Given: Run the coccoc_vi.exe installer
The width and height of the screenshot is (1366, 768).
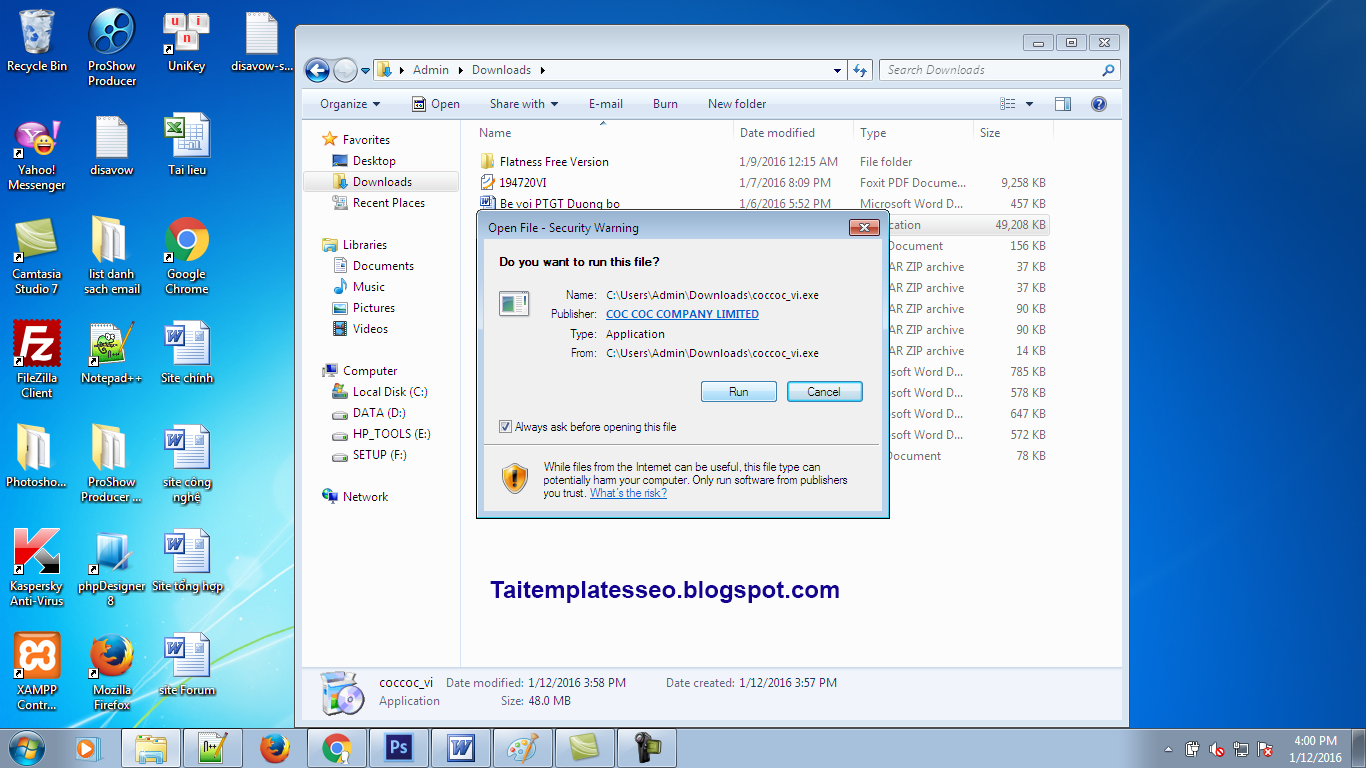Looking at the screenshot, I should [x=738, y=391].
